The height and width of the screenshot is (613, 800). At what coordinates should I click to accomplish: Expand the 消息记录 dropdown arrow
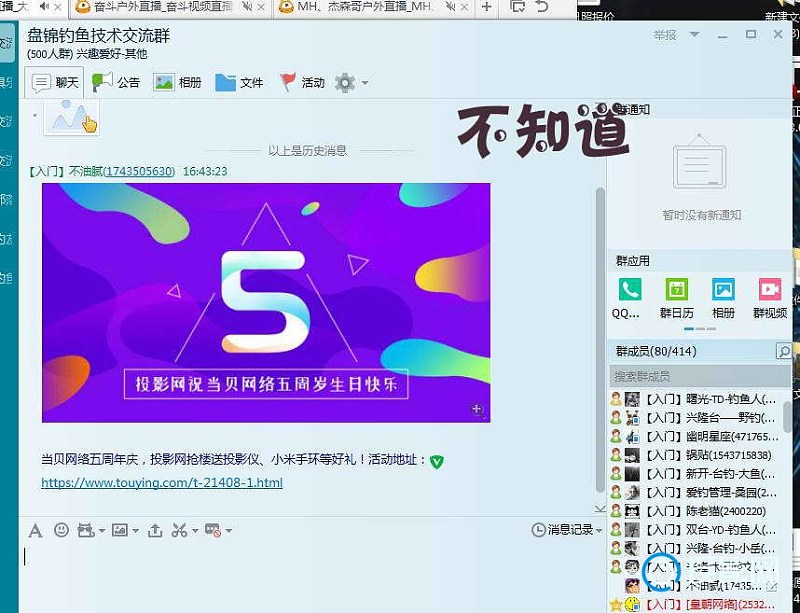coord(599,530)
